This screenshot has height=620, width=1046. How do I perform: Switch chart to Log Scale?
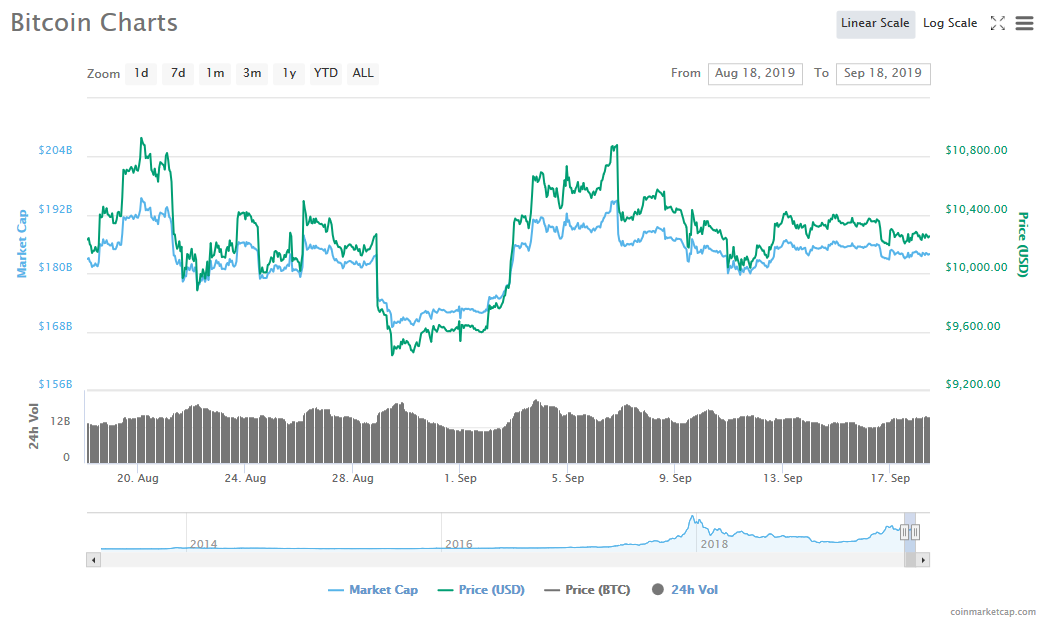coord(950,23)
